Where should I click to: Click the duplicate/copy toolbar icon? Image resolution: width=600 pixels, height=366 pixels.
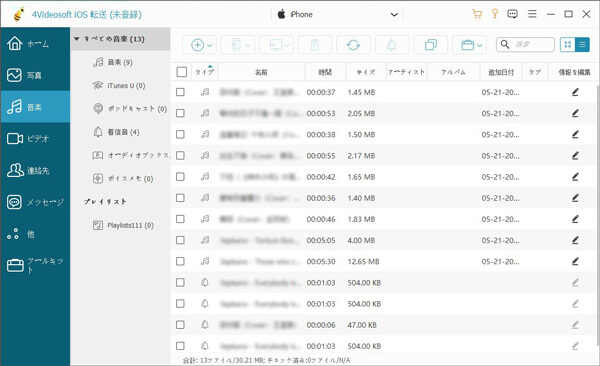(431, 45)
